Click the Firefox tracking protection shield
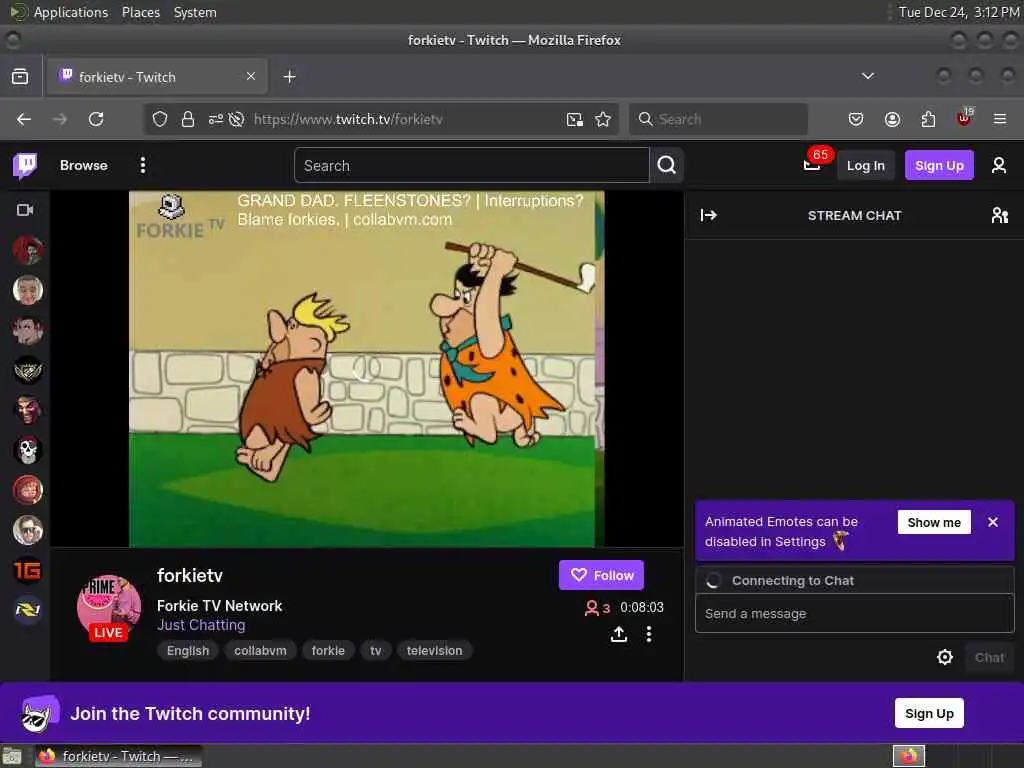The image size is (1024, 768). pyautogui.click(x=160, y=119)
